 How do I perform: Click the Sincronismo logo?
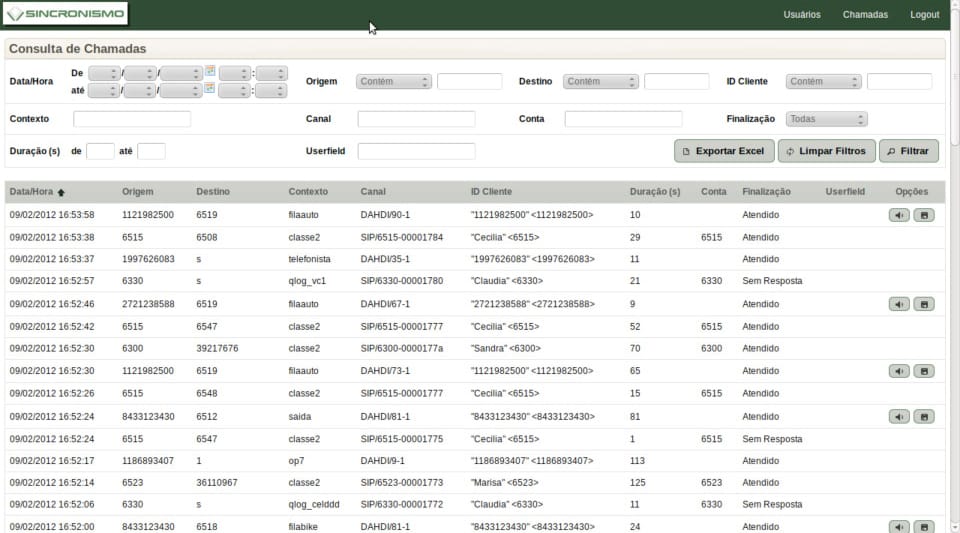[66, 13]
